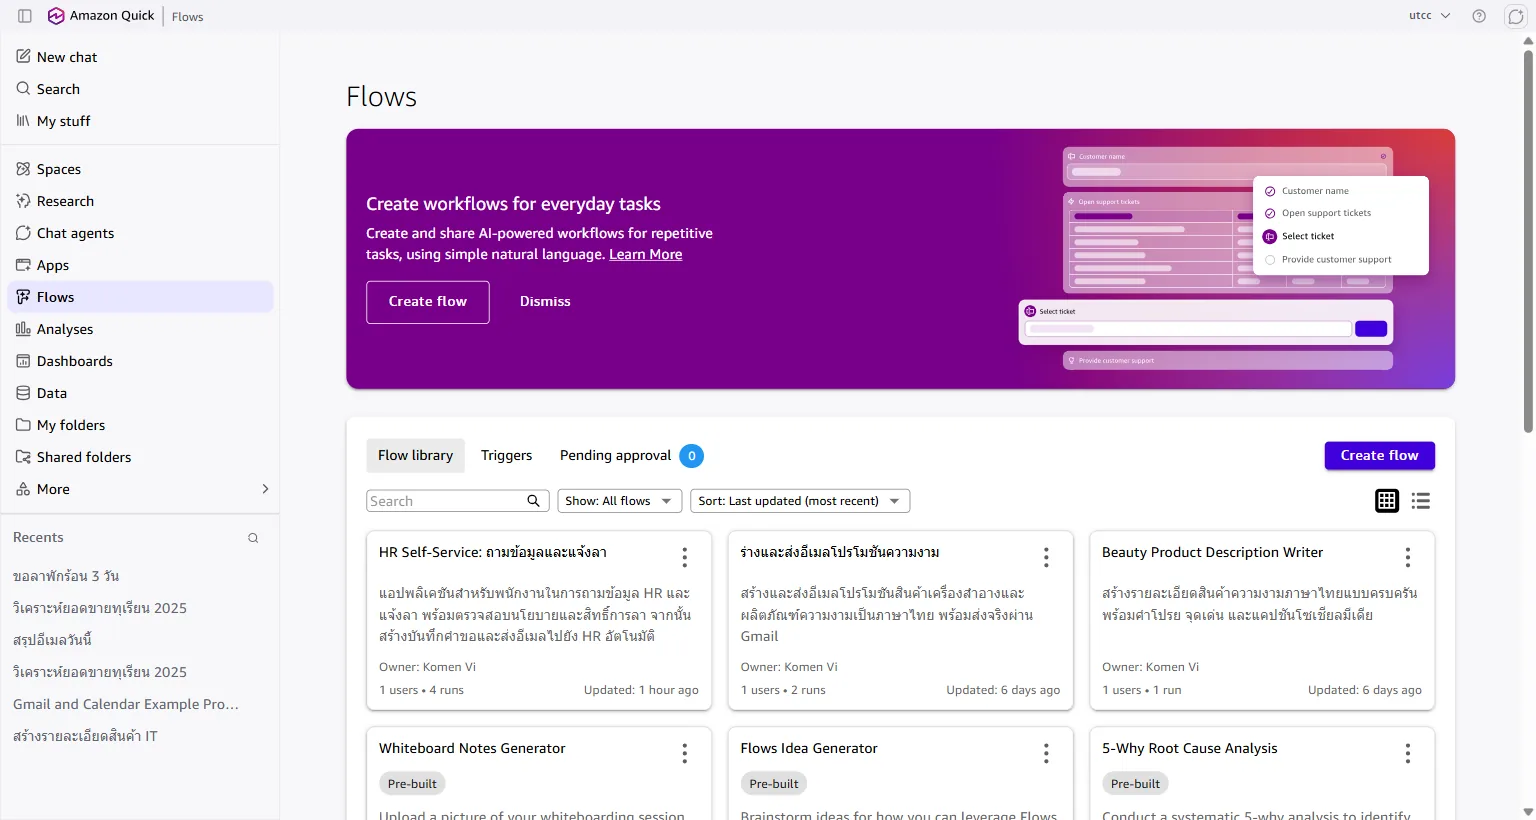Expand the More menu in sidebar

[x=140, y=489]
